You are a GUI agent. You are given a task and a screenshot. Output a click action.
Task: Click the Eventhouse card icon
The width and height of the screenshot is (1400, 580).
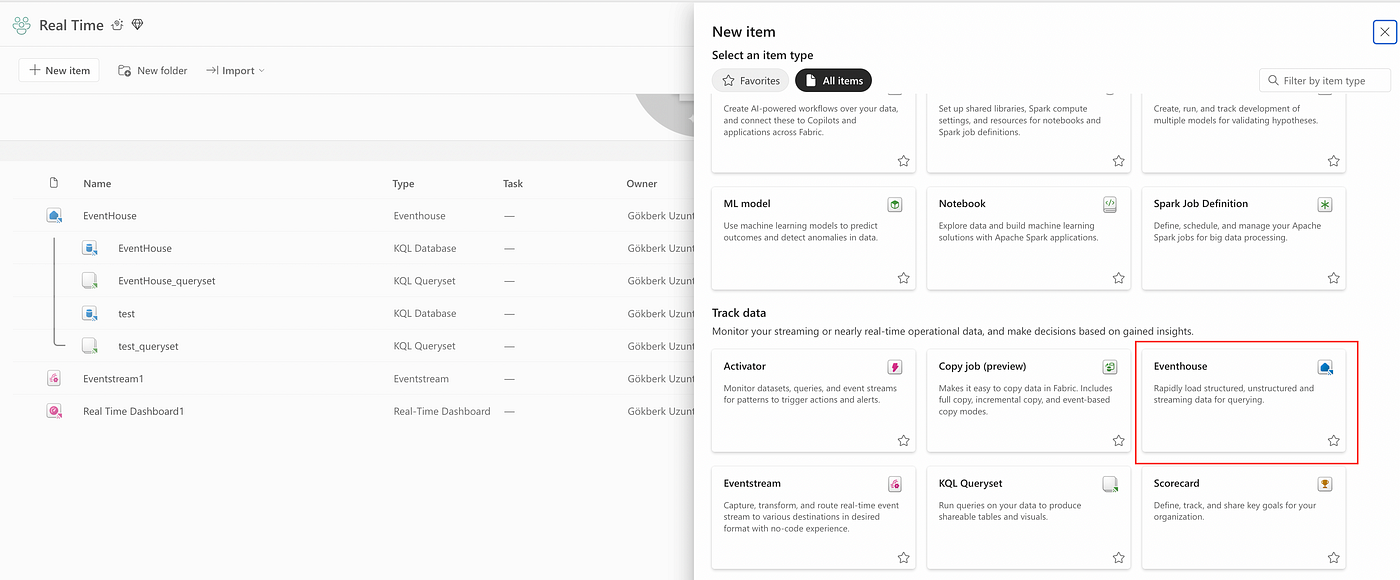pos(1325,367)
